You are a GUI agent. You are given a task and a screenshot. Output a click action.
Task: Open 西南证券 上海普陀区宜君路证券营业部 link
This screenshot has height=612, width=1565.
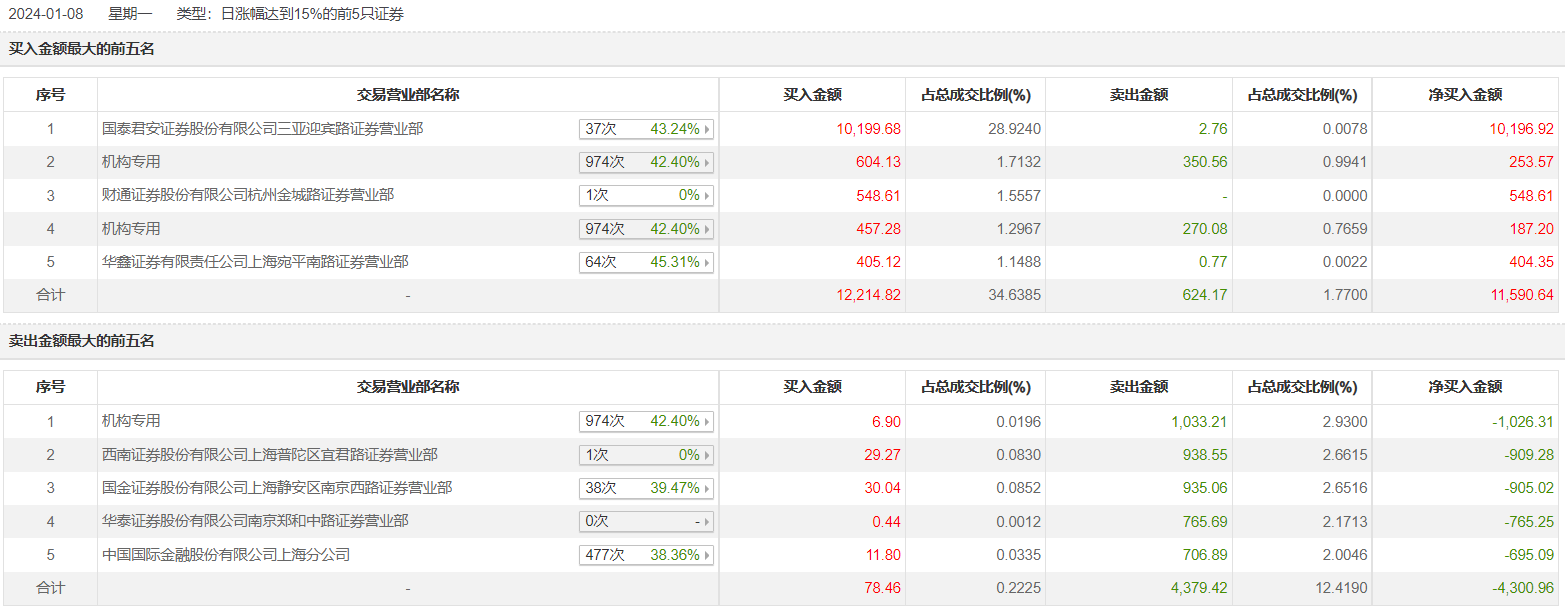(269, 455)
